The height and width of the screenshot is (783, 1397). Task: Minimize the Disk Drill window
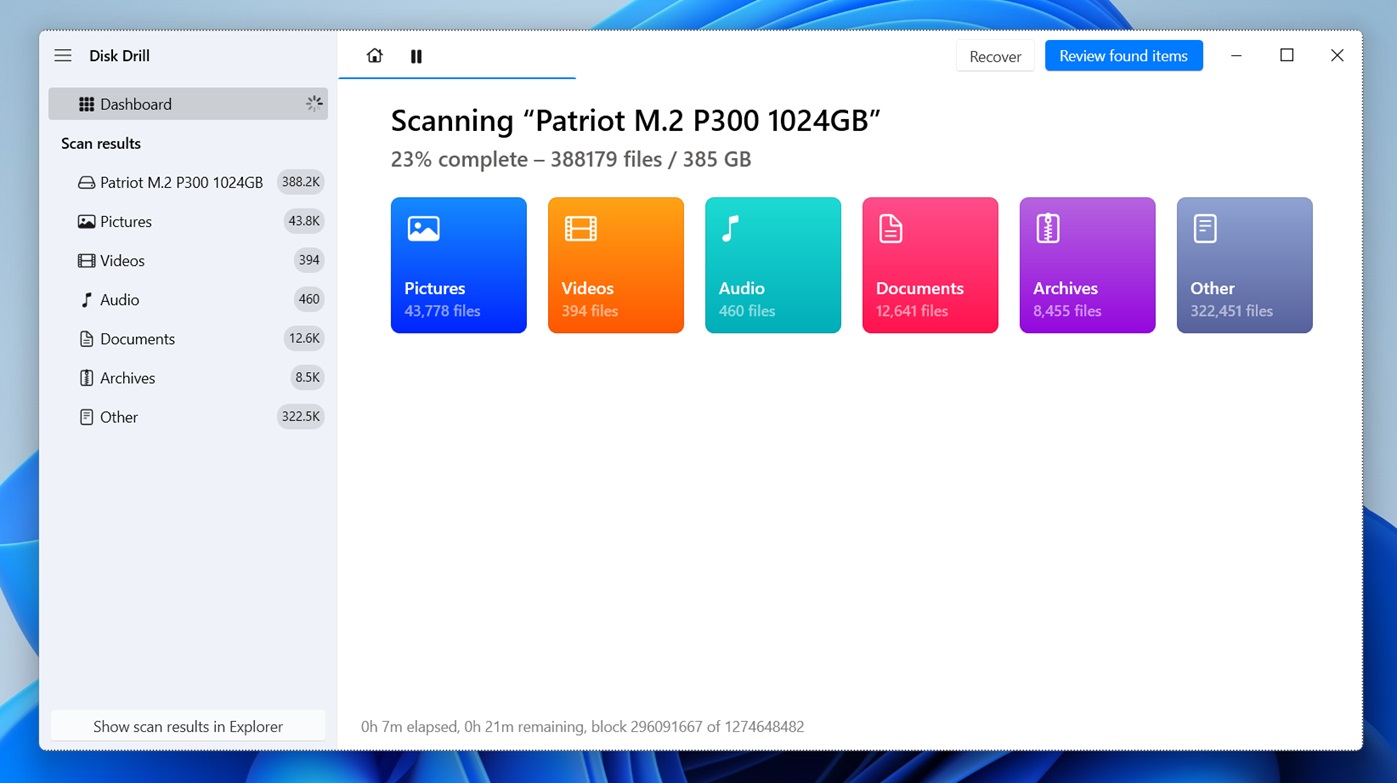pyautogui.click(x=1236, y=56)
